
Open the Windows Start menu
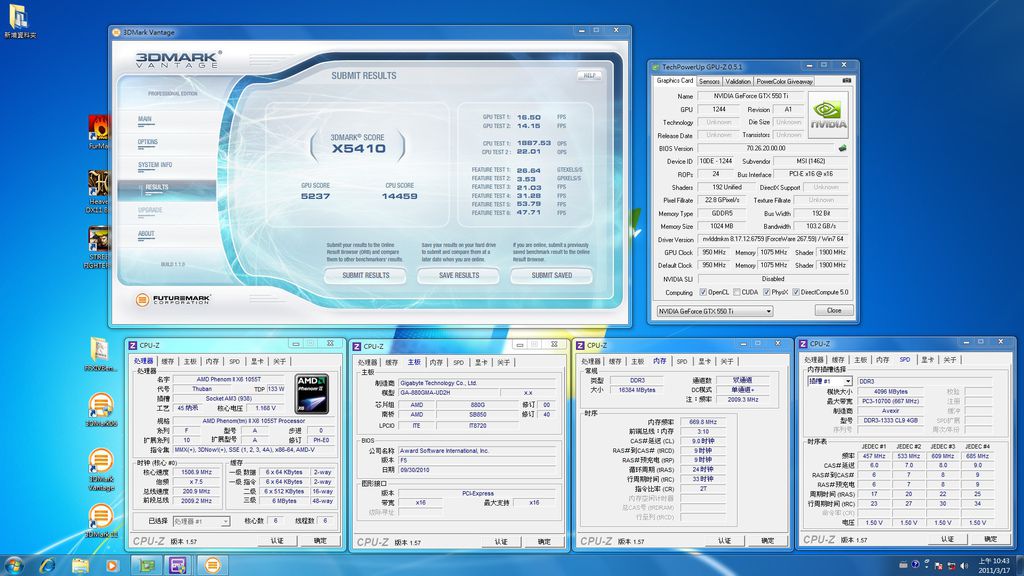click(14, 565)
